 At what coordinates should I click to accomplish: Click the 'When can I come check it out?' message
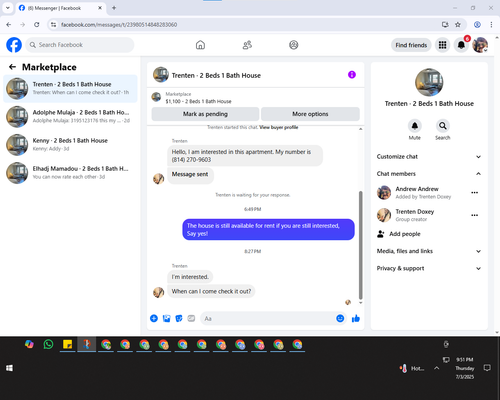tap(211, 291)
